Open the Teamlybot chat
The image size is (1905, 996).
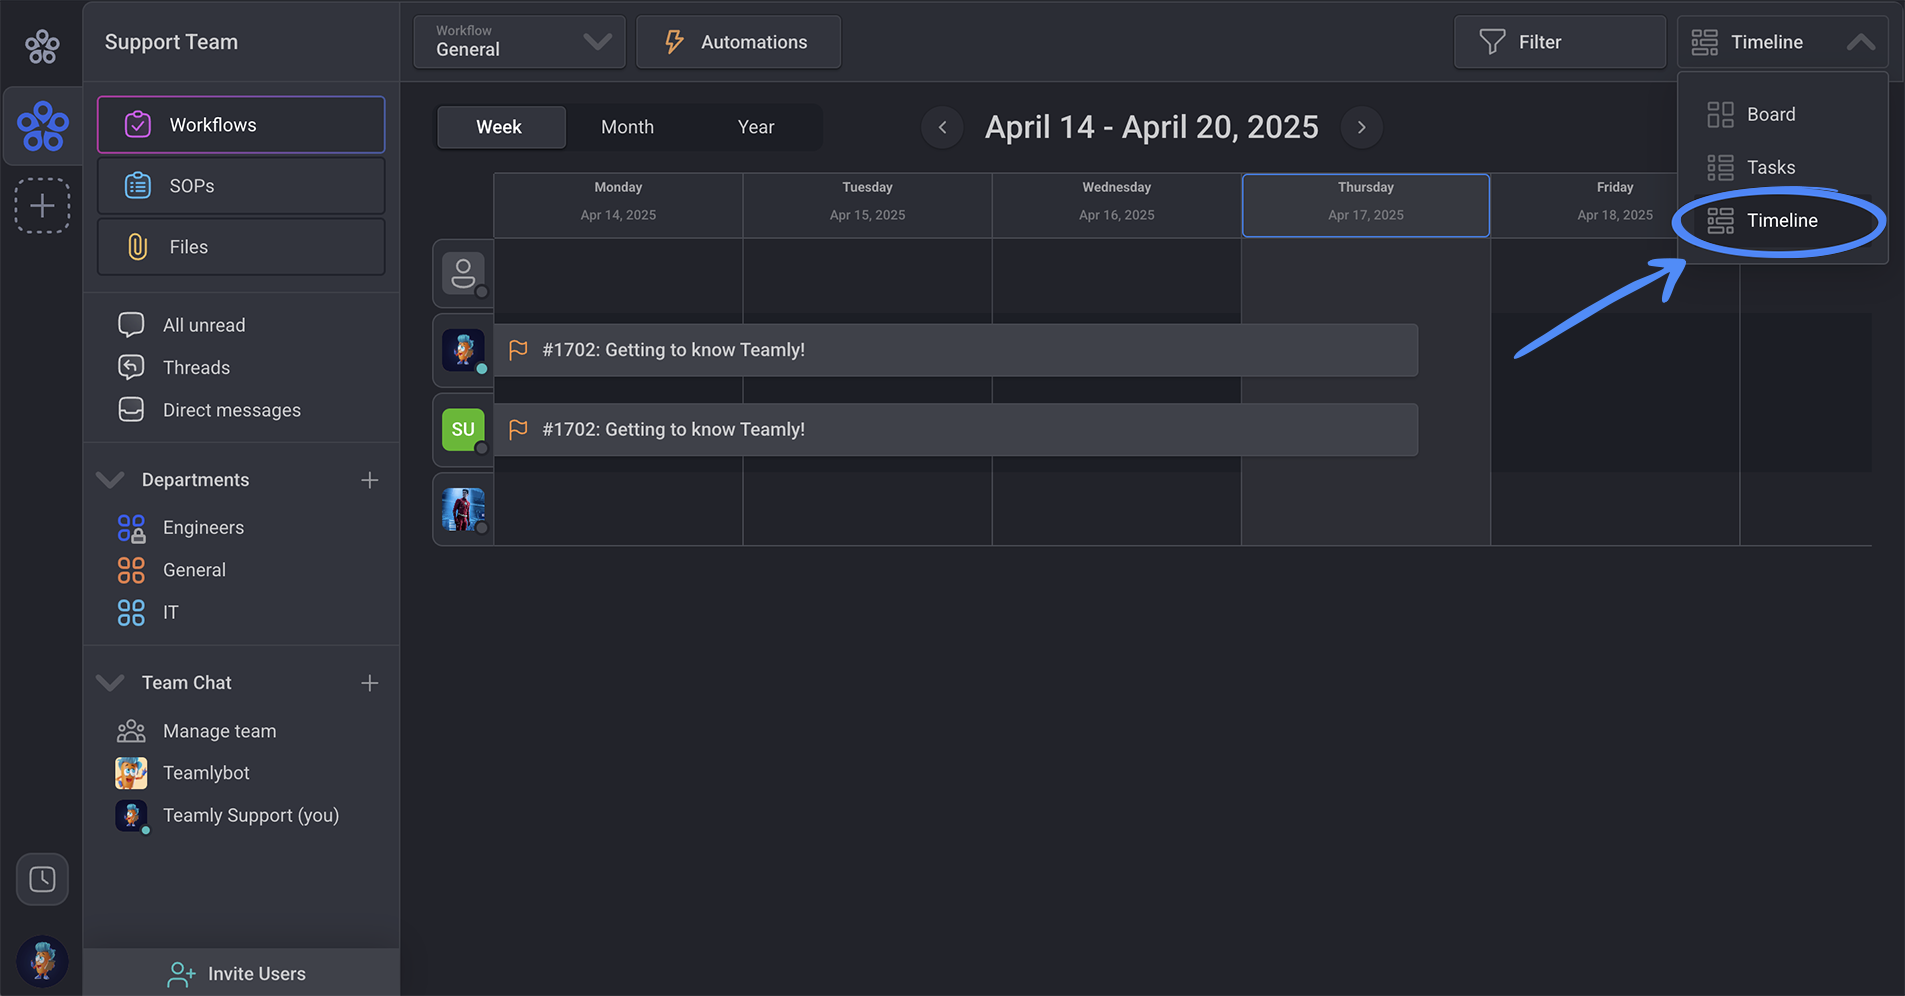206,773
